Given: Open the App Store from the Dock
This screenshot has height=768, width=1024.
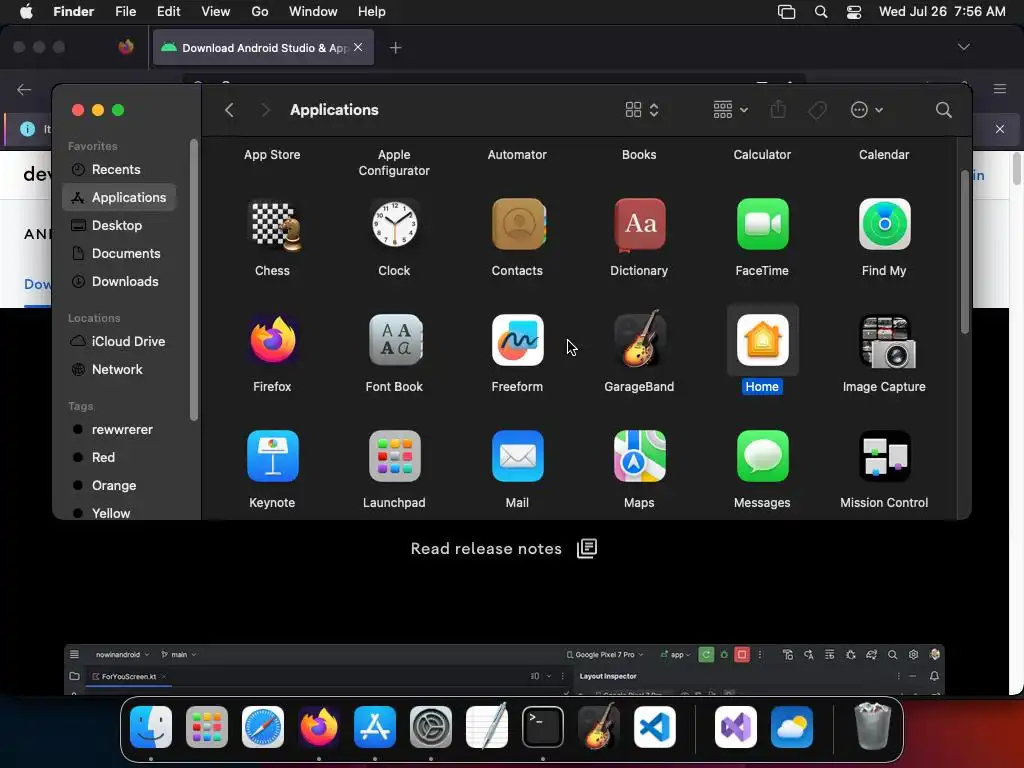Looking at the screenshot, I should (x=375, y=727).
